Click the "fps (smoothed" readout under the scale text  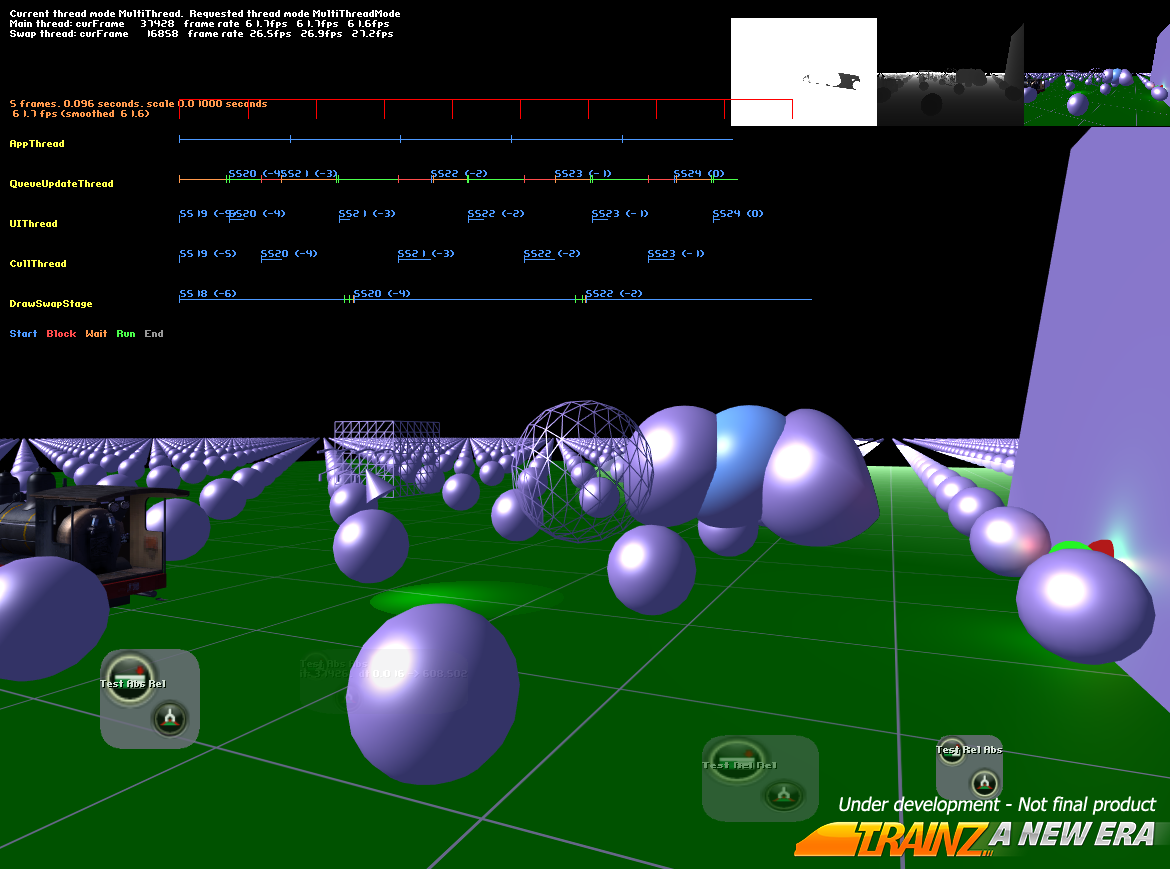point(81,114)
